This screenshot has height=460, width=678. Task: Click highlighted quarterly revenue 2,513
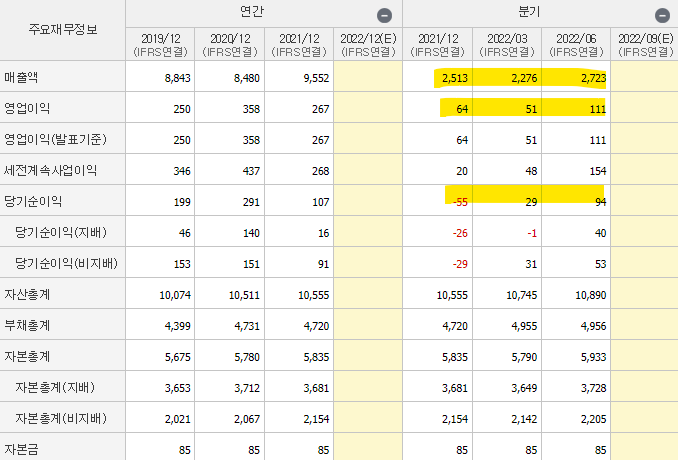pyautogui.click(x=455, y=78)
